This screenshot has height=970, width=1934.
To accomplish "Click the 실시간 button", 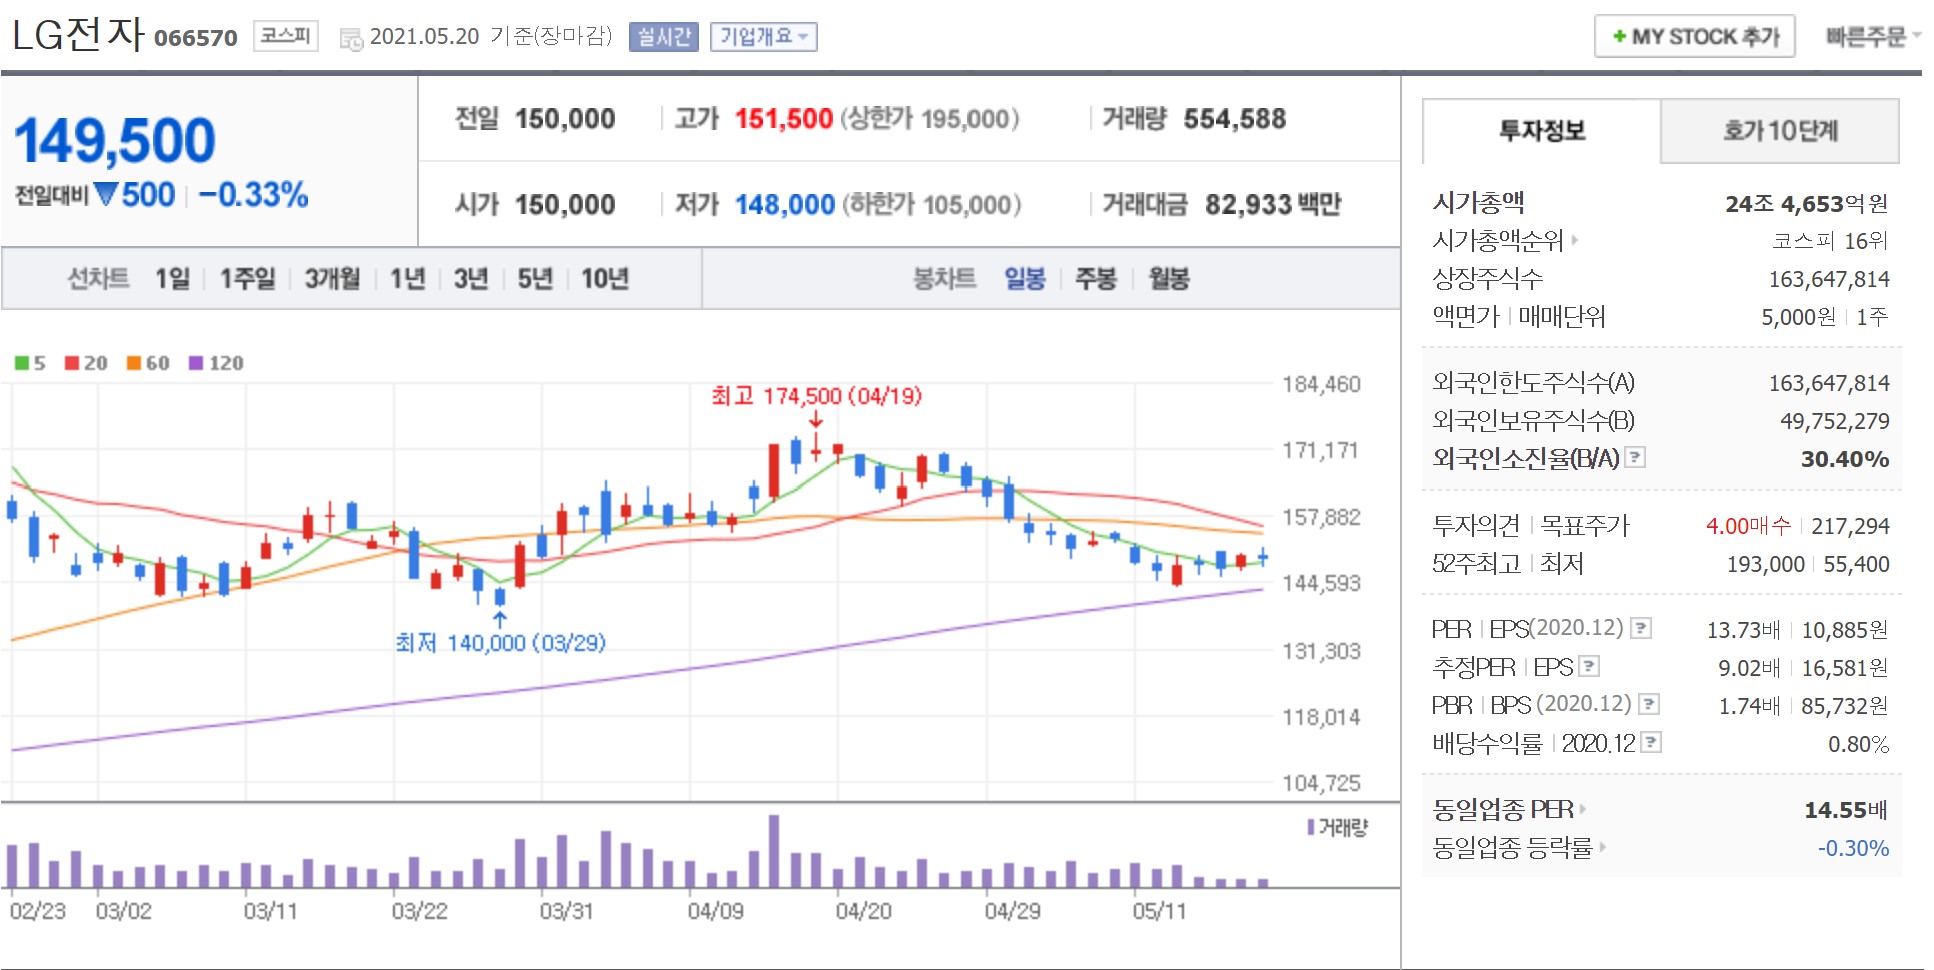I will 664,37.
